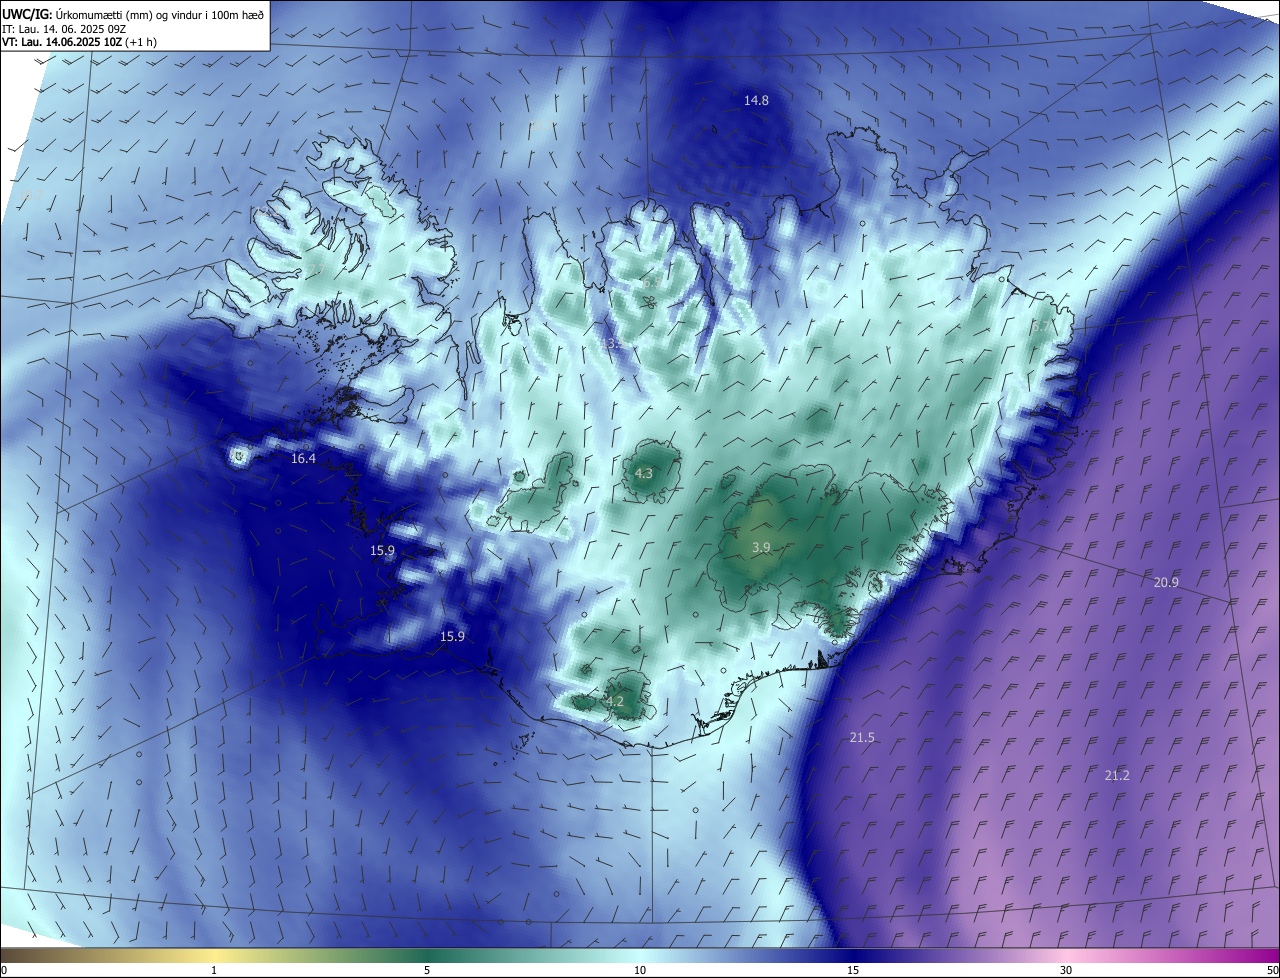The image size is (1280, 978).
Task: Click the pink colorbar segment above 30
Action: [x=1066, y=955]
